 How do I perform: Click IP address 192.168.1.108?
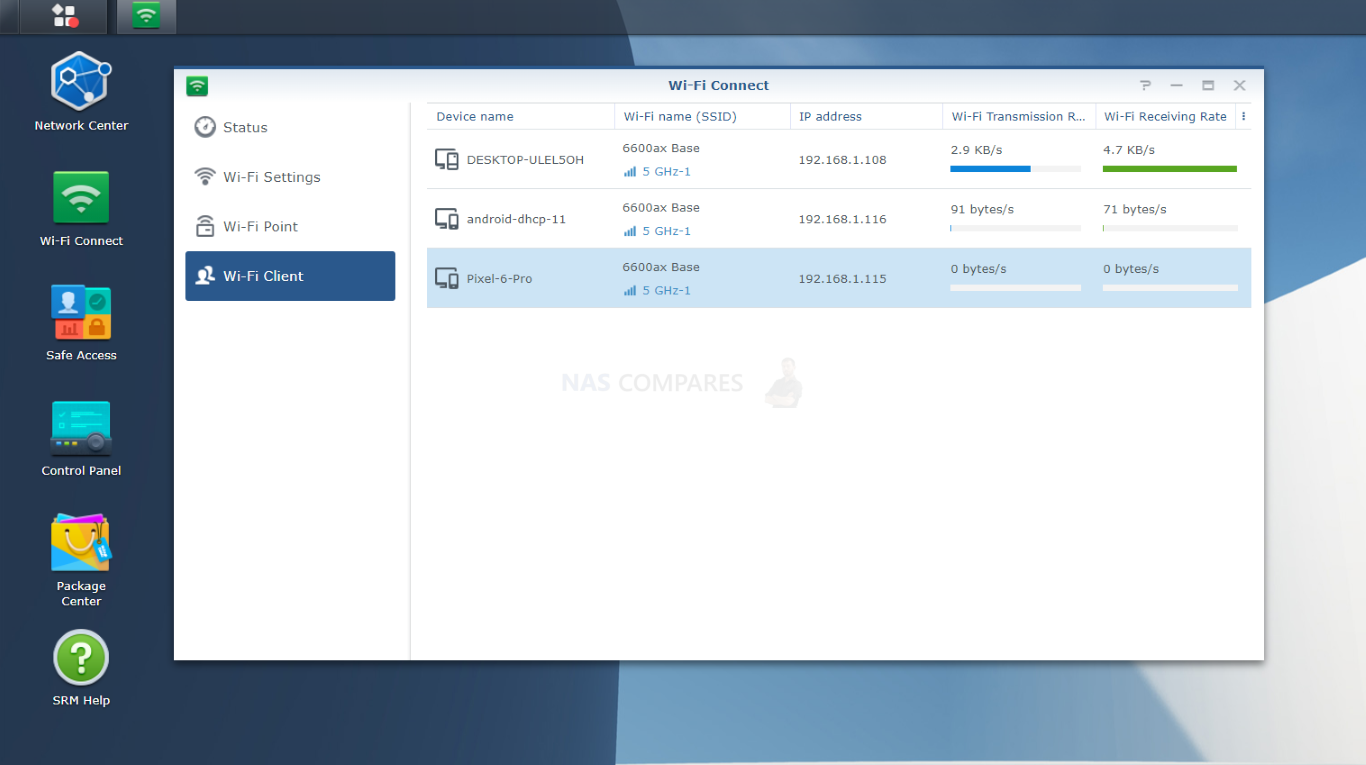coord(842,160)
